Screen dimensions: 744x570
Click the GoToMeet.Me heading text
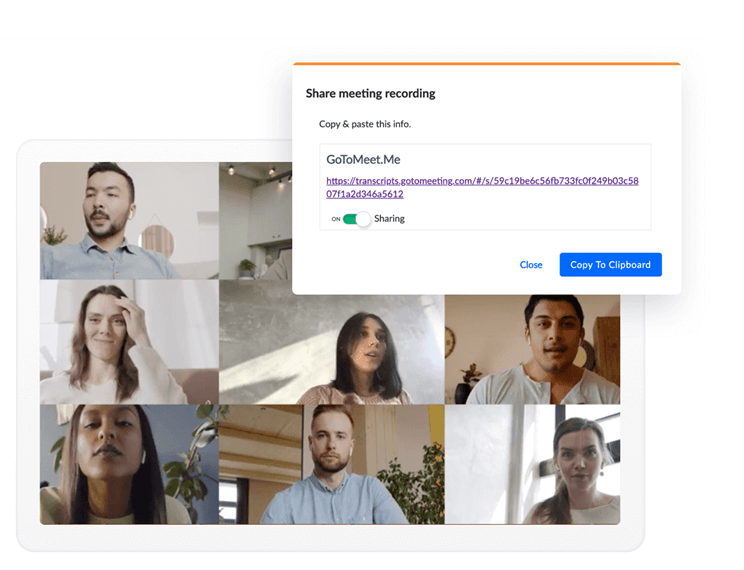[363, 159]
